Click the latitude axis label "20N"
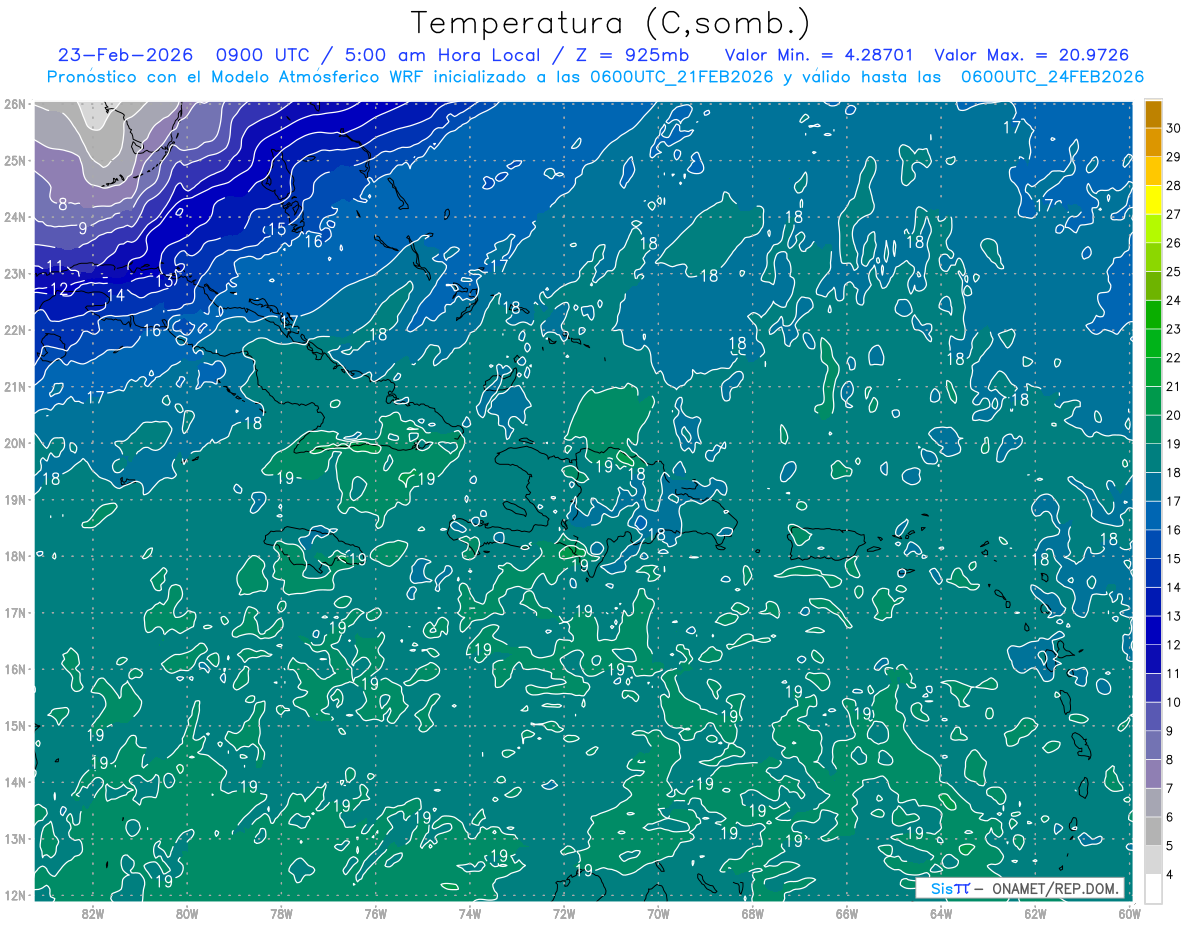 click(x=14, y=443)
